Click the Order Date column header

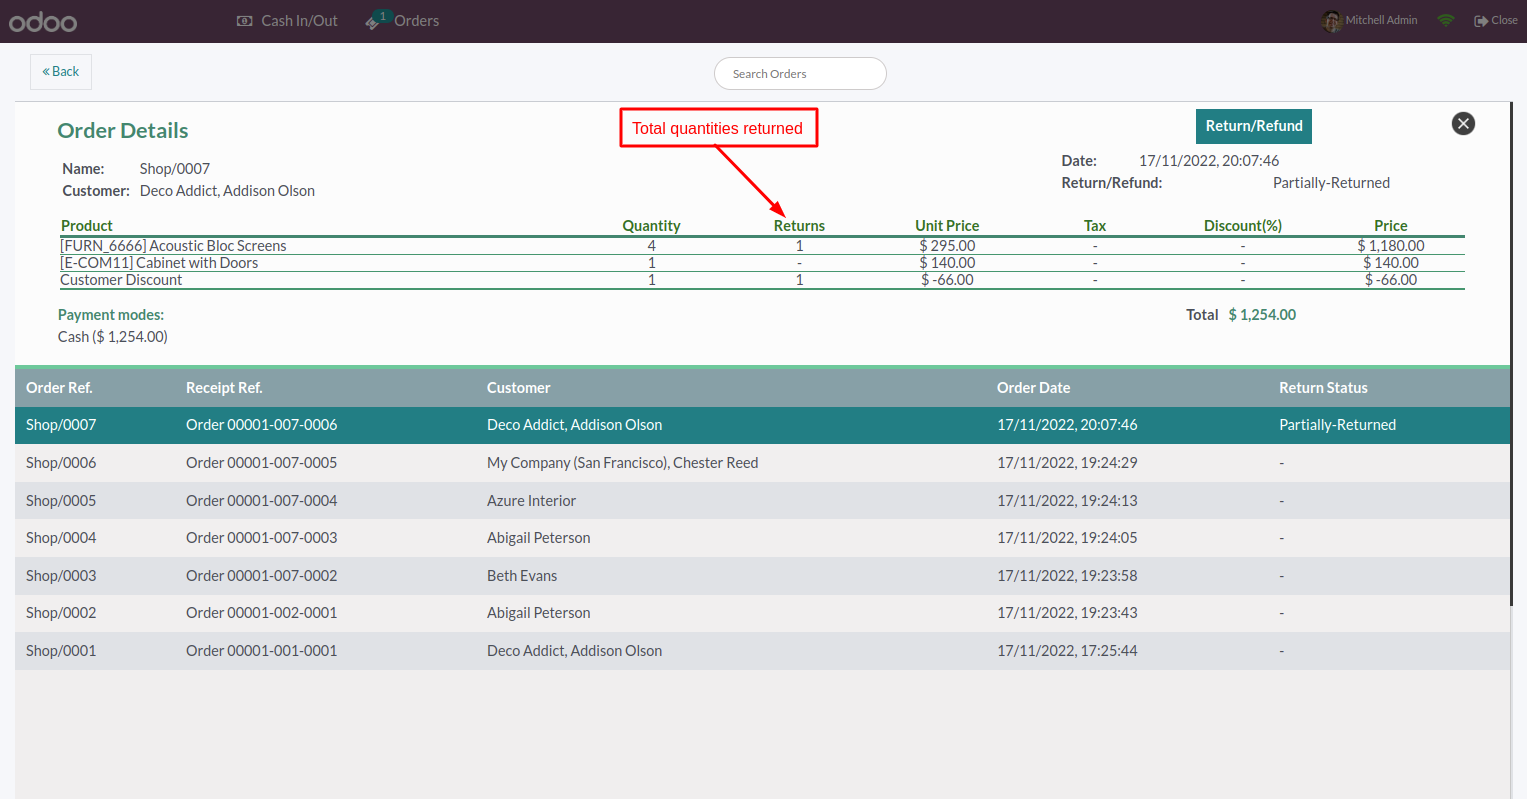1033,388
